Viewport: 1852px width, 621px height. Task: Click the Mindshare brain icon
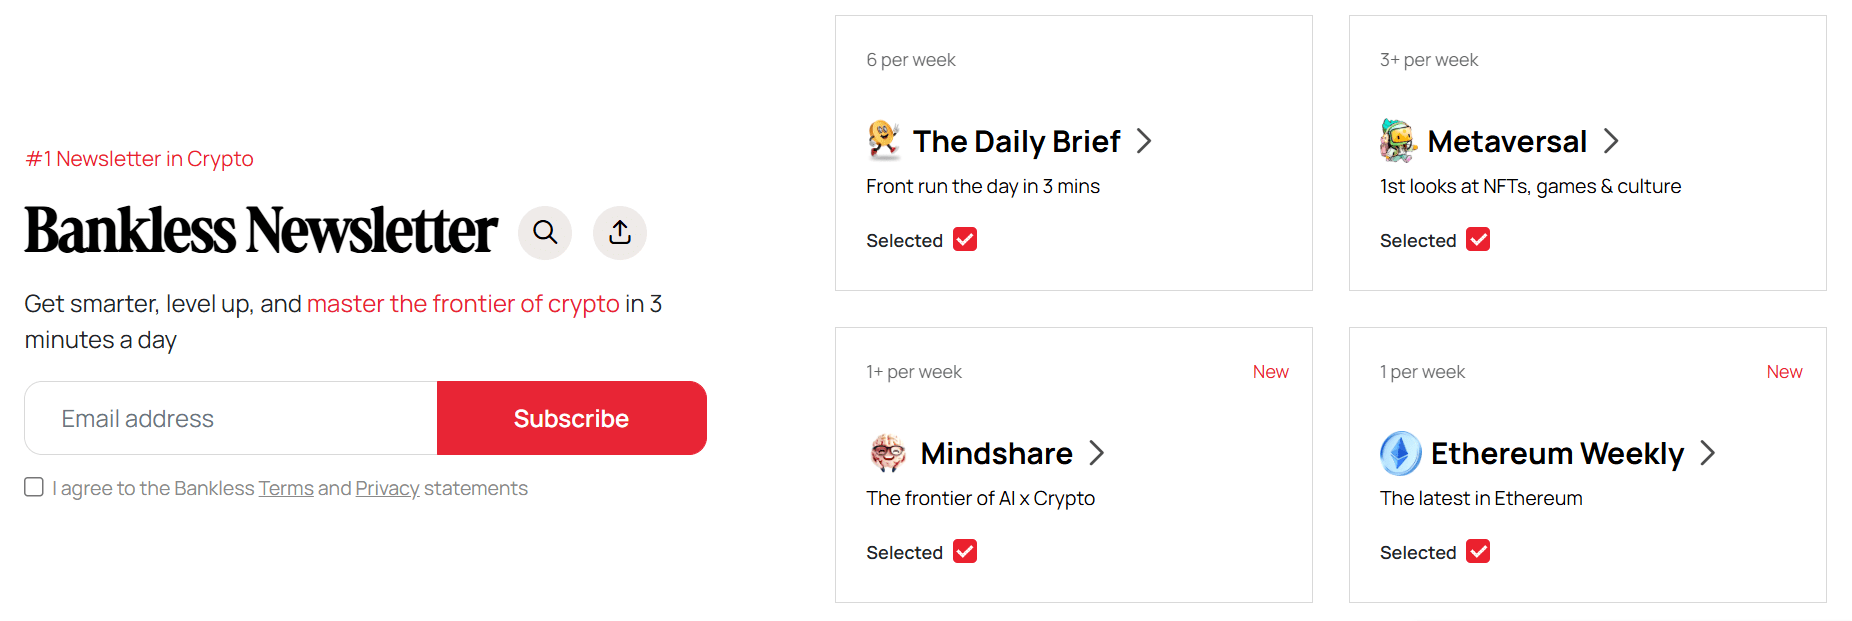(888, 453)
